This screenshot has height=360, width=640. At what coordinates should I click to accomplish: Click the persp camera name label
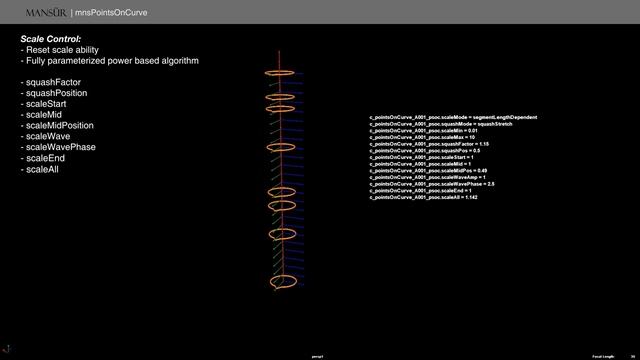pos(317,357)
